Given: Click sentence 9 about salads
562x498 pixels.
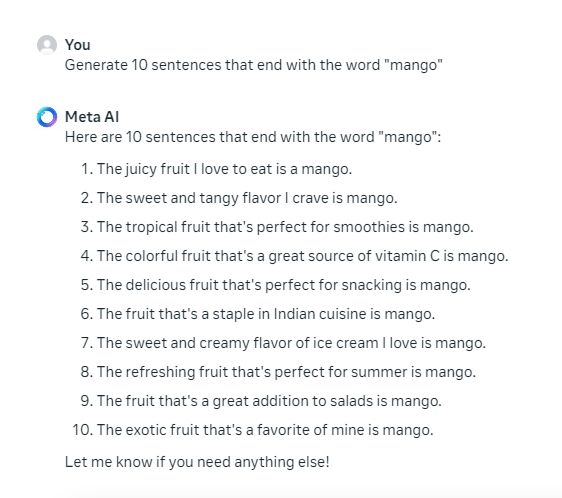Looking at the screenshot, I should [x=269, y=401].
